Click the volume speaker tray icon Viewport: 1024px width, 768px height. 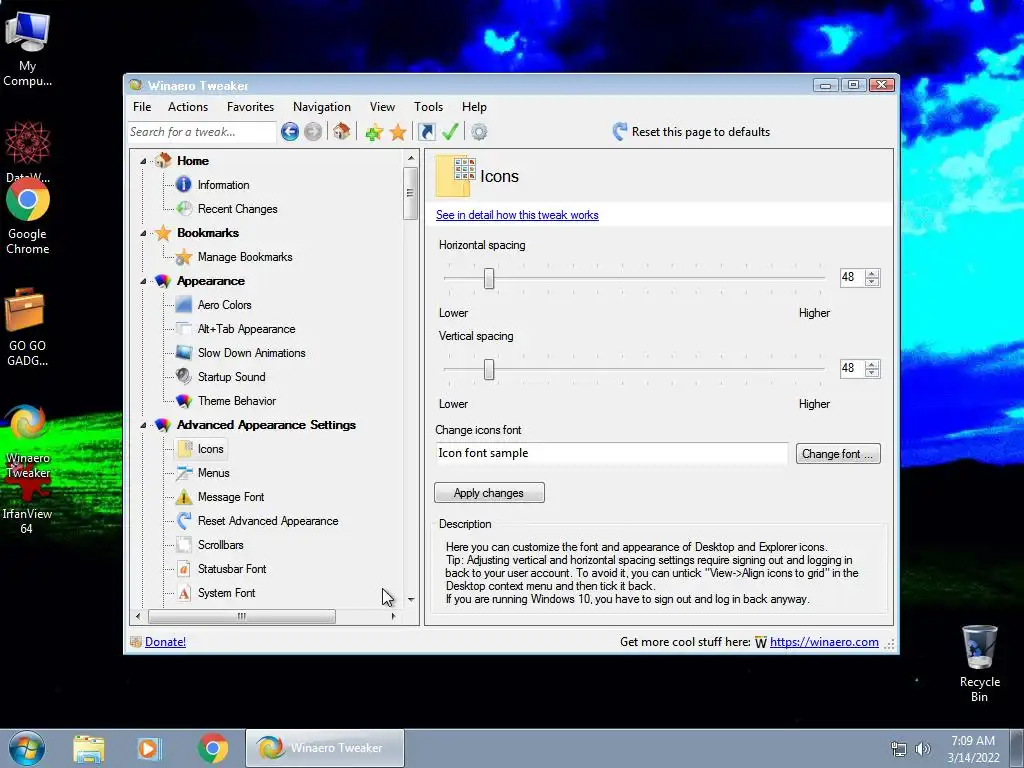tap(923, 749)
